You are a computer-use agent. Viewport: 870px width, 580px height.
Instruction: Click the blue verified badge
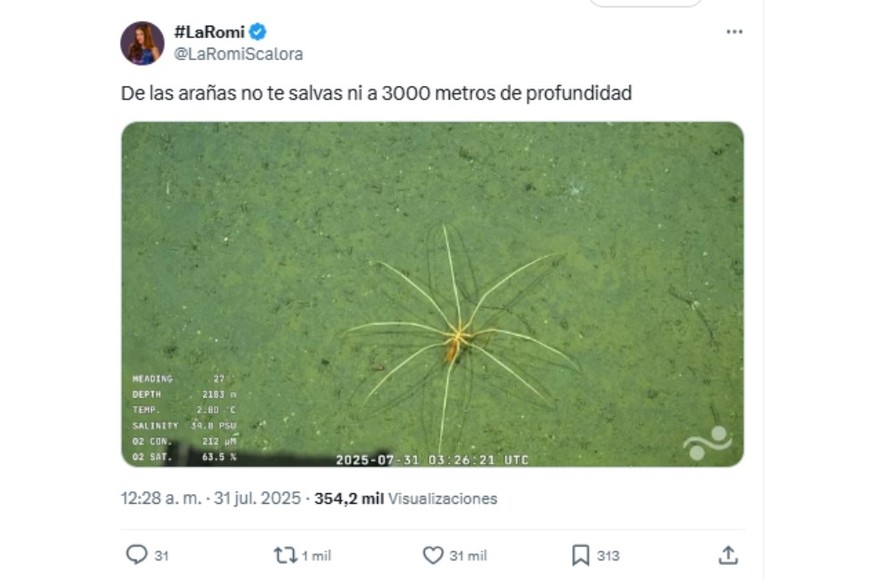(x=257, y=32)
